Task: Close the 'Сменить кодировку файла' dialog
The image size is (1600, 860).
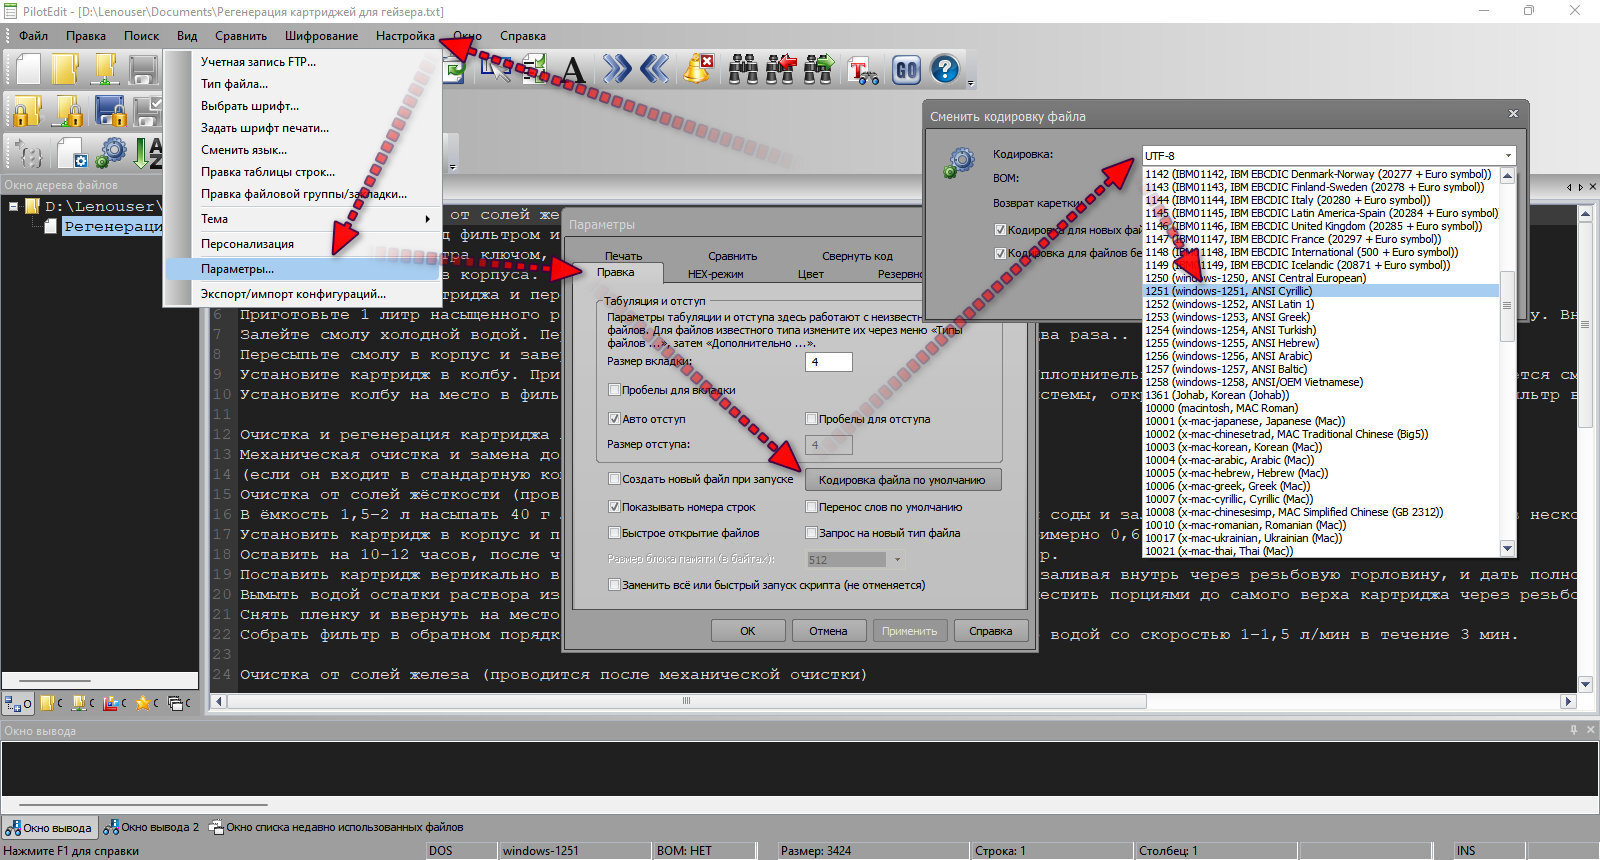Action: 1513,115
